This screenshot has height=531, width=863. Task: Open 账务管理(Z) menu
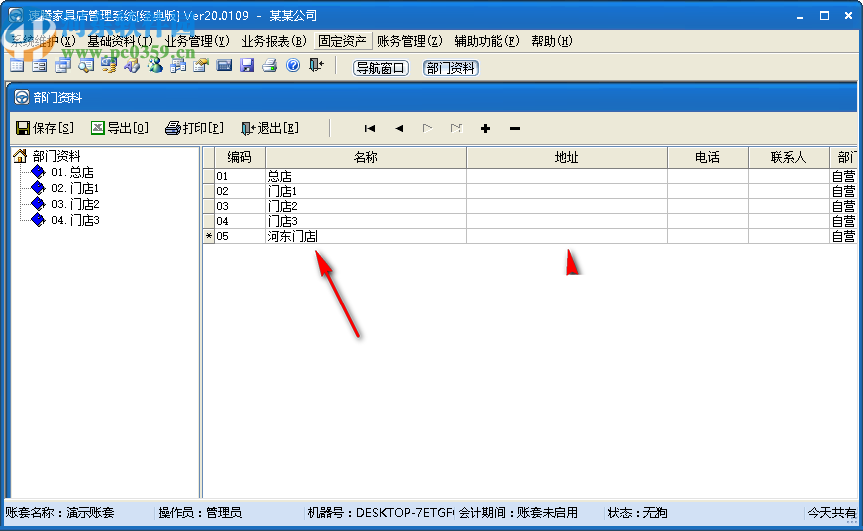(409, 41)
